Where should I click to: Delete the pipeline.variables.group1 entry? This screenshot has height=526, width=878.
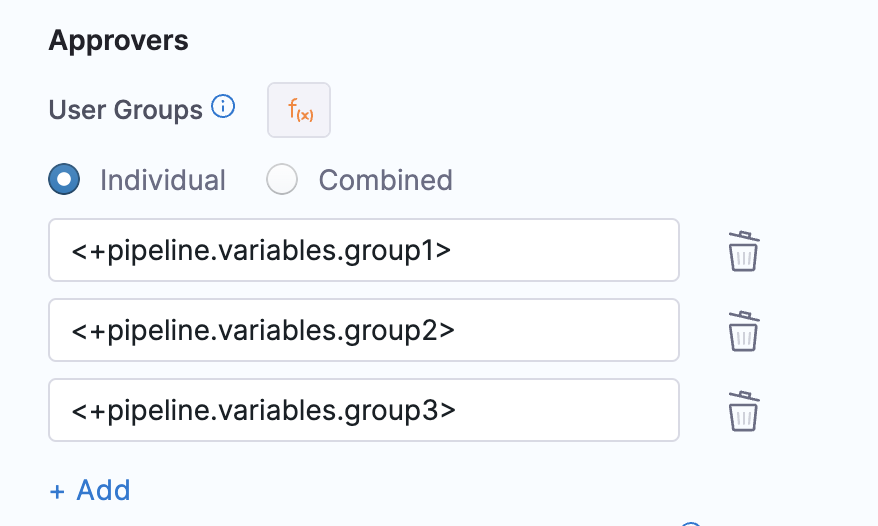click(743, 251)
